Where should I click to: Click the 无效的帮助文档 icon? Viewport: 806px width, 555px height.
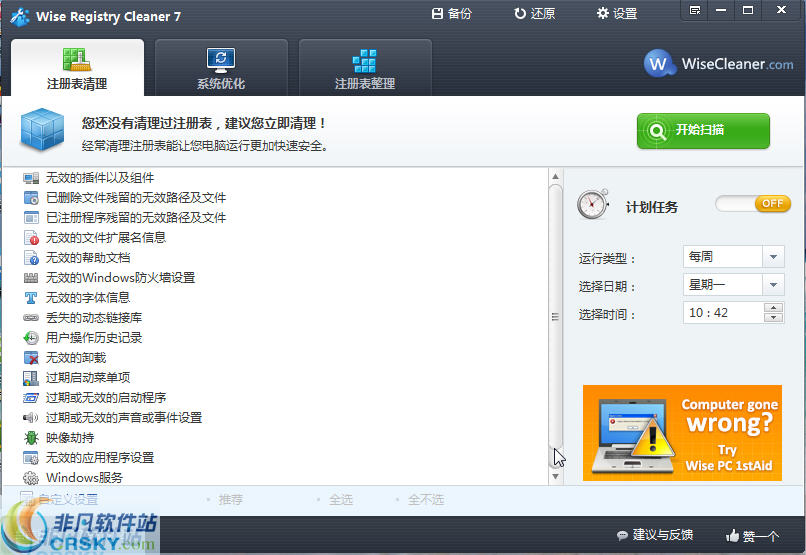(31, 258)
